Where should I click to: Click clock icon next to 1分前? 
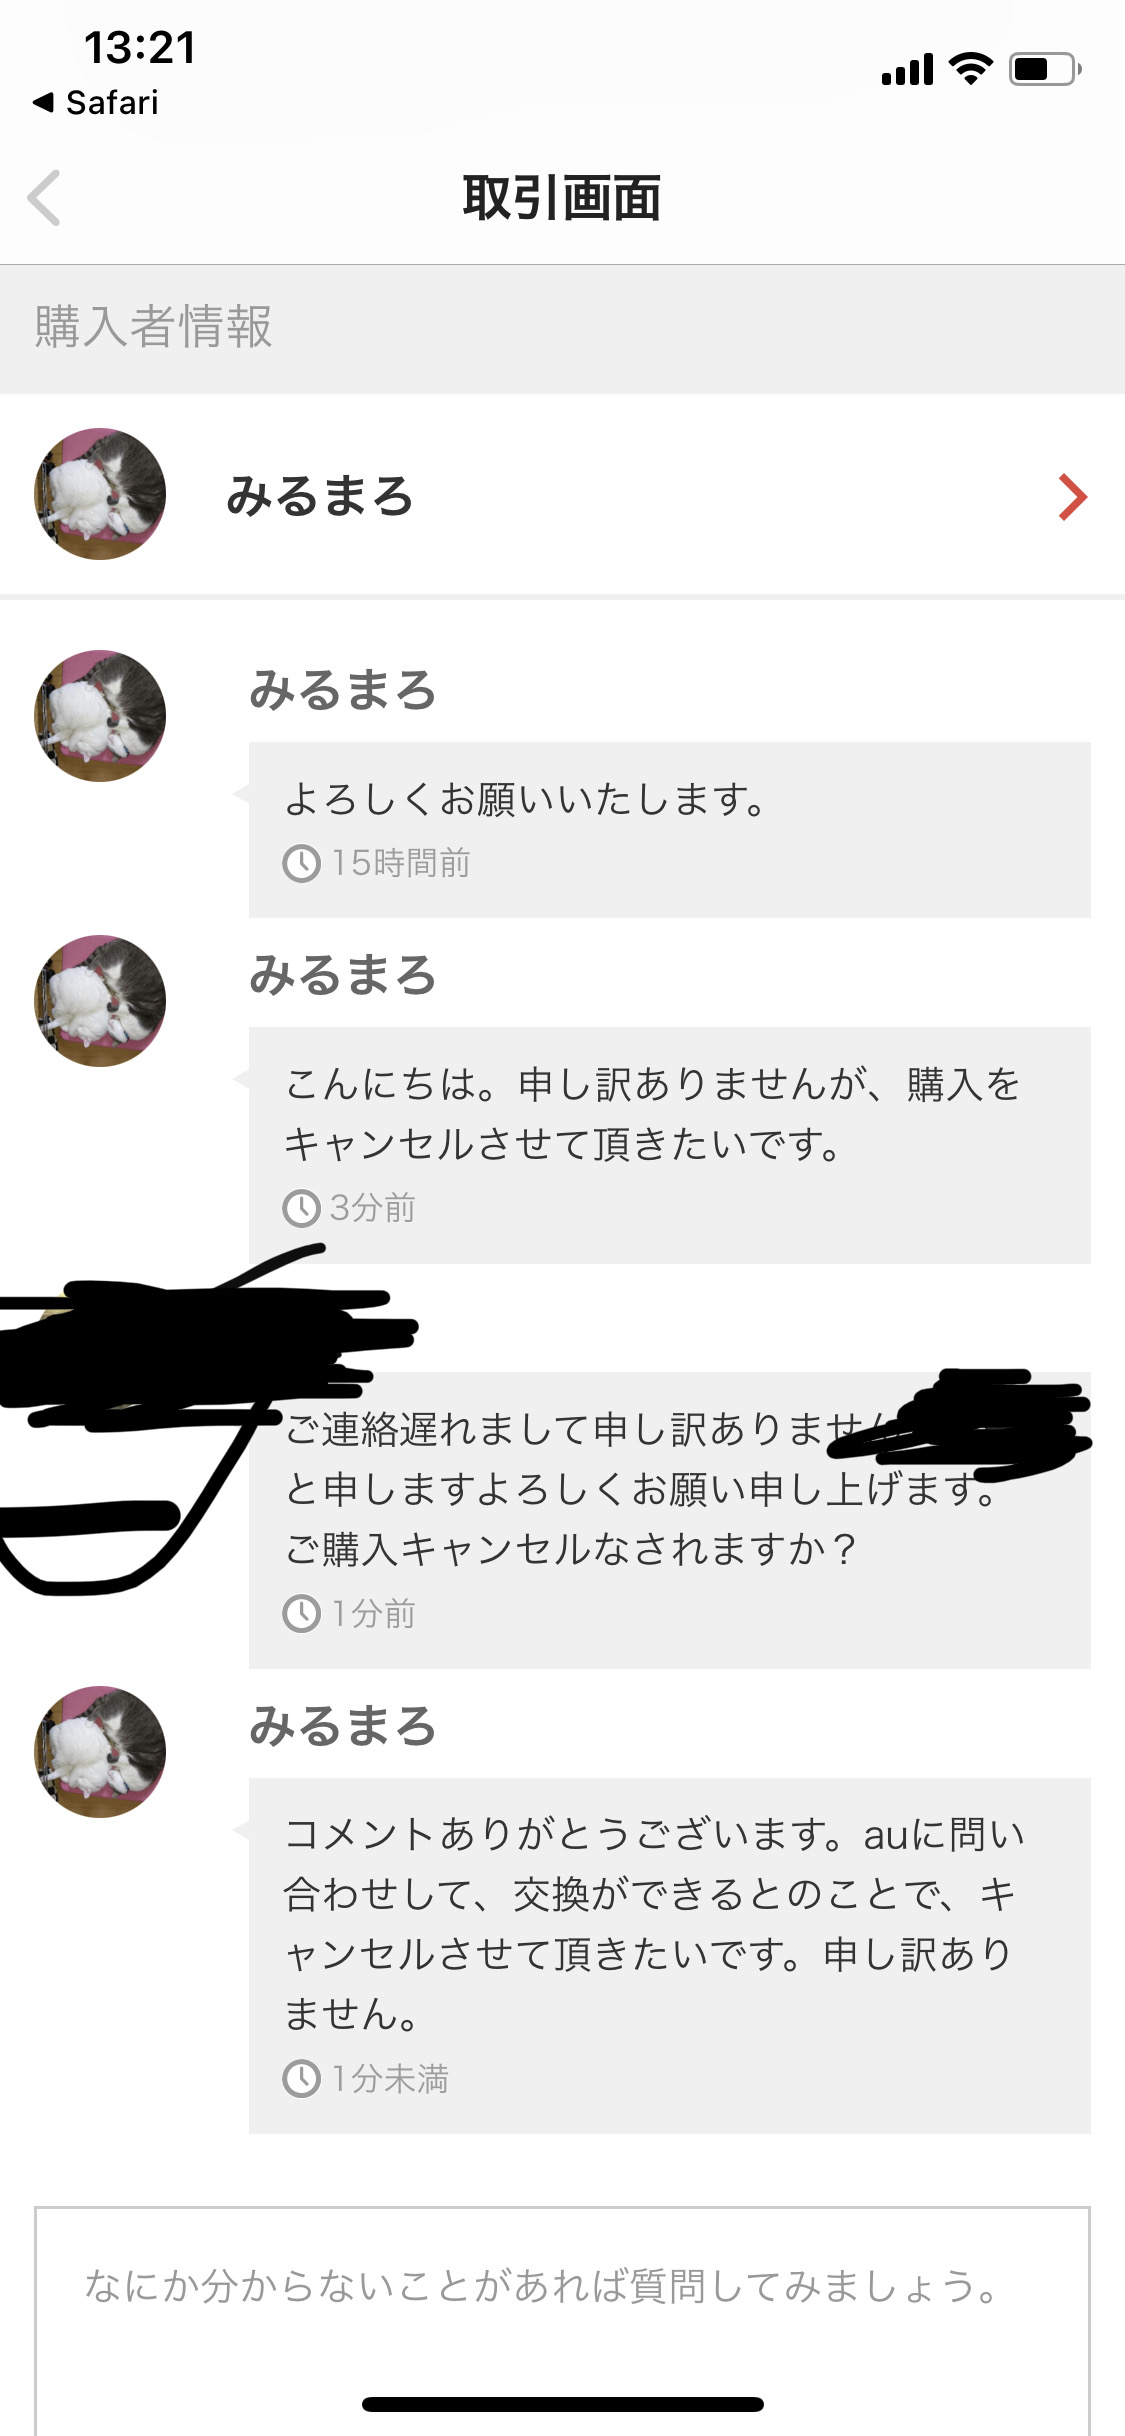point(301,1613)
